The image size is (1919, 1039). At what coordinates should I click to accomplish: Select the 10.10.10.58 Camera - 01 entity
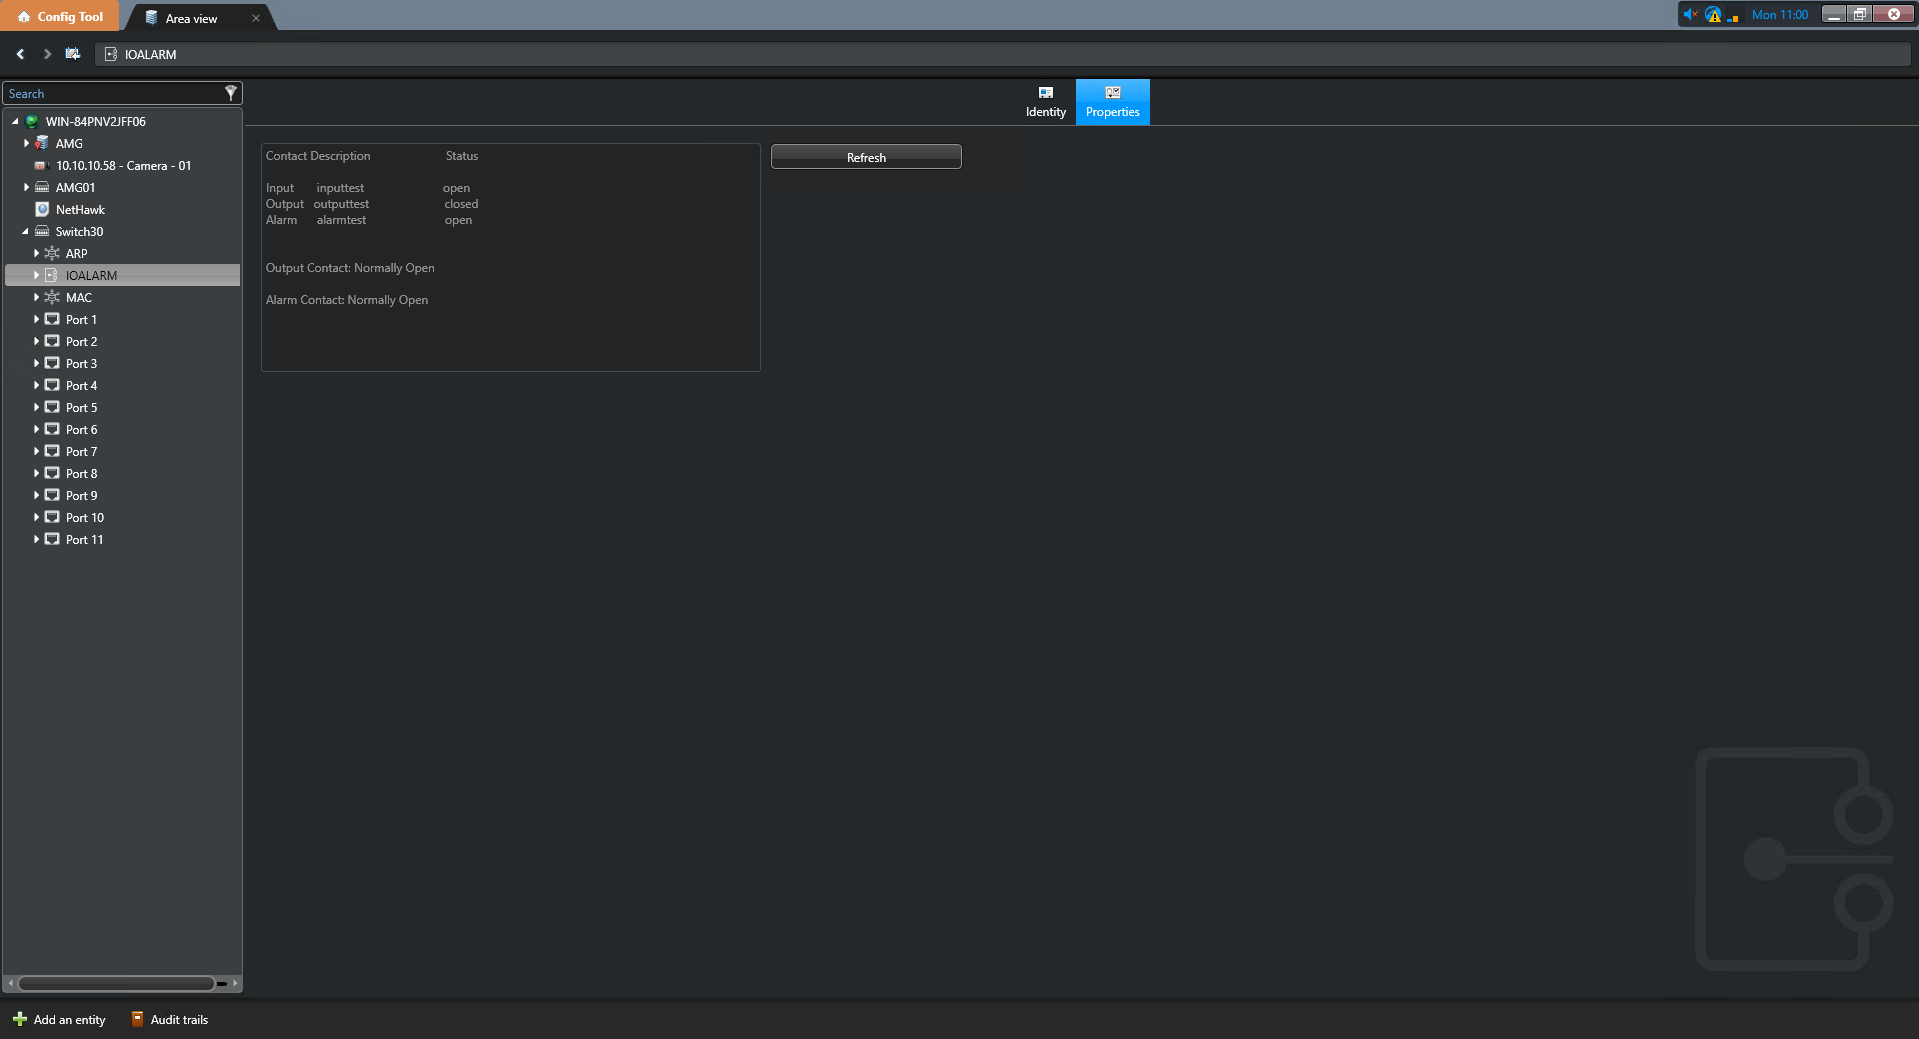coord(123,166)
